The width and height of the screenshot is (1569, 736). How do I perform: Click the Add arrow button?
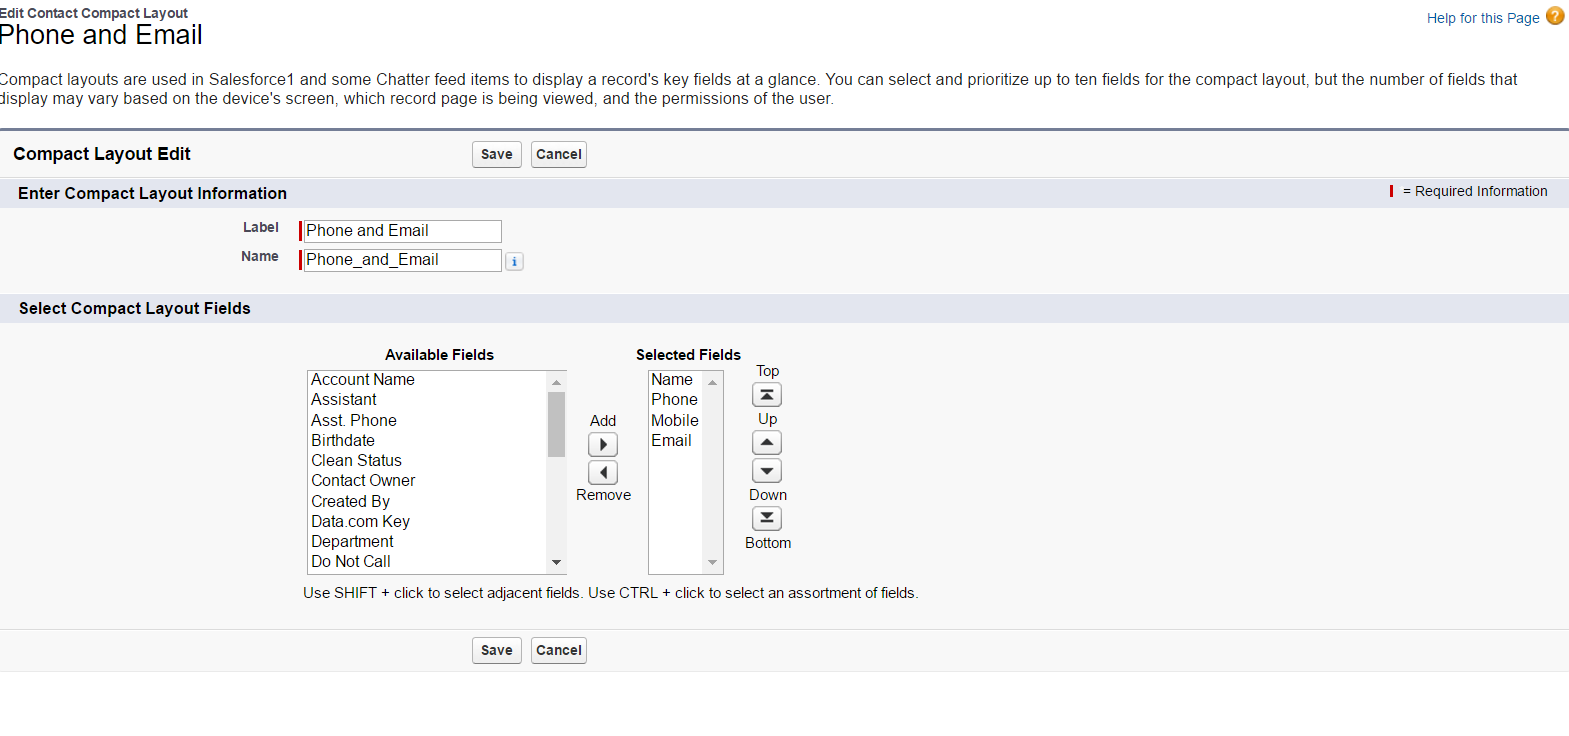tap(603, 445)
